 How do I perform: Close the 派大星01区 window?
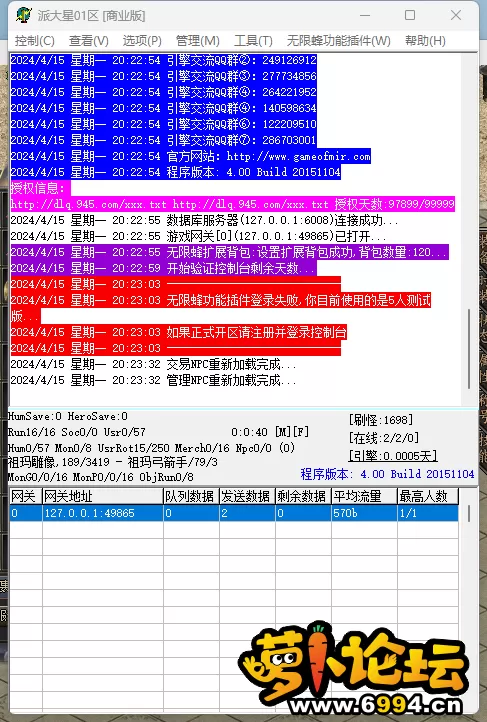pos(456,15)
